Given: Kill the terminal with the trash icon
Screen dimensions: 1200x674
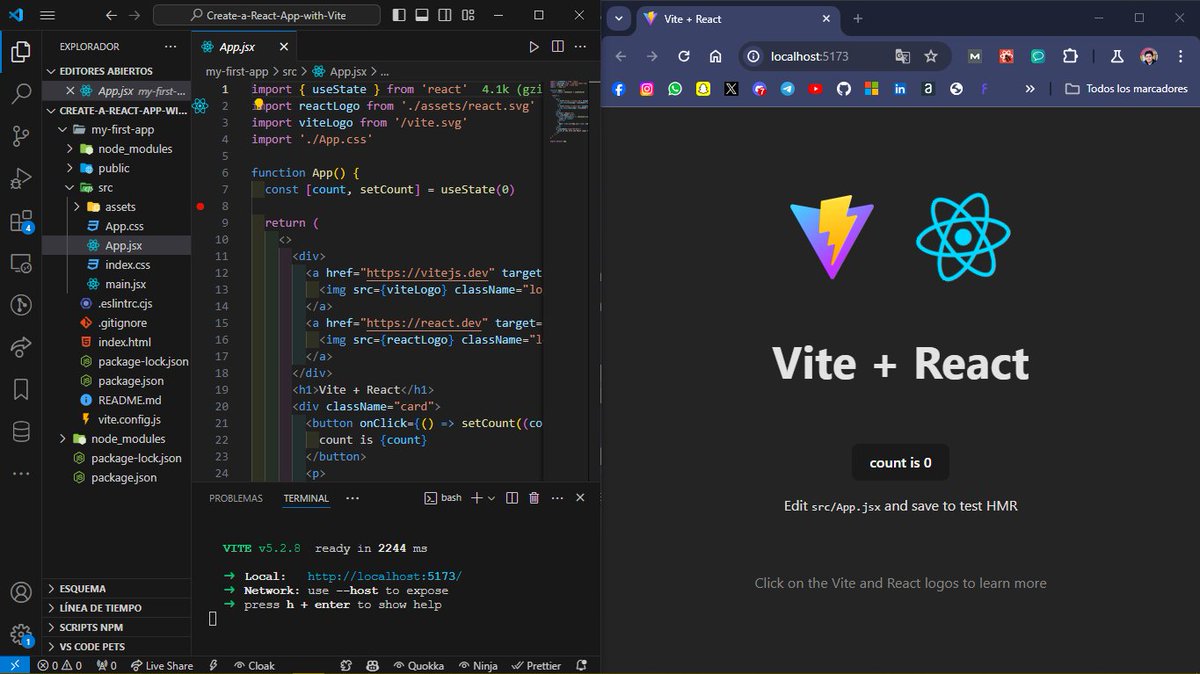Looking at the screenshot, I should tap(534, 497).
